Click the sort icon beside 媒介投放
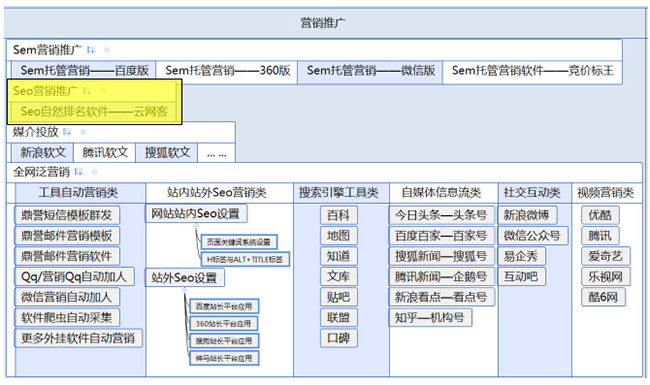 67,132
